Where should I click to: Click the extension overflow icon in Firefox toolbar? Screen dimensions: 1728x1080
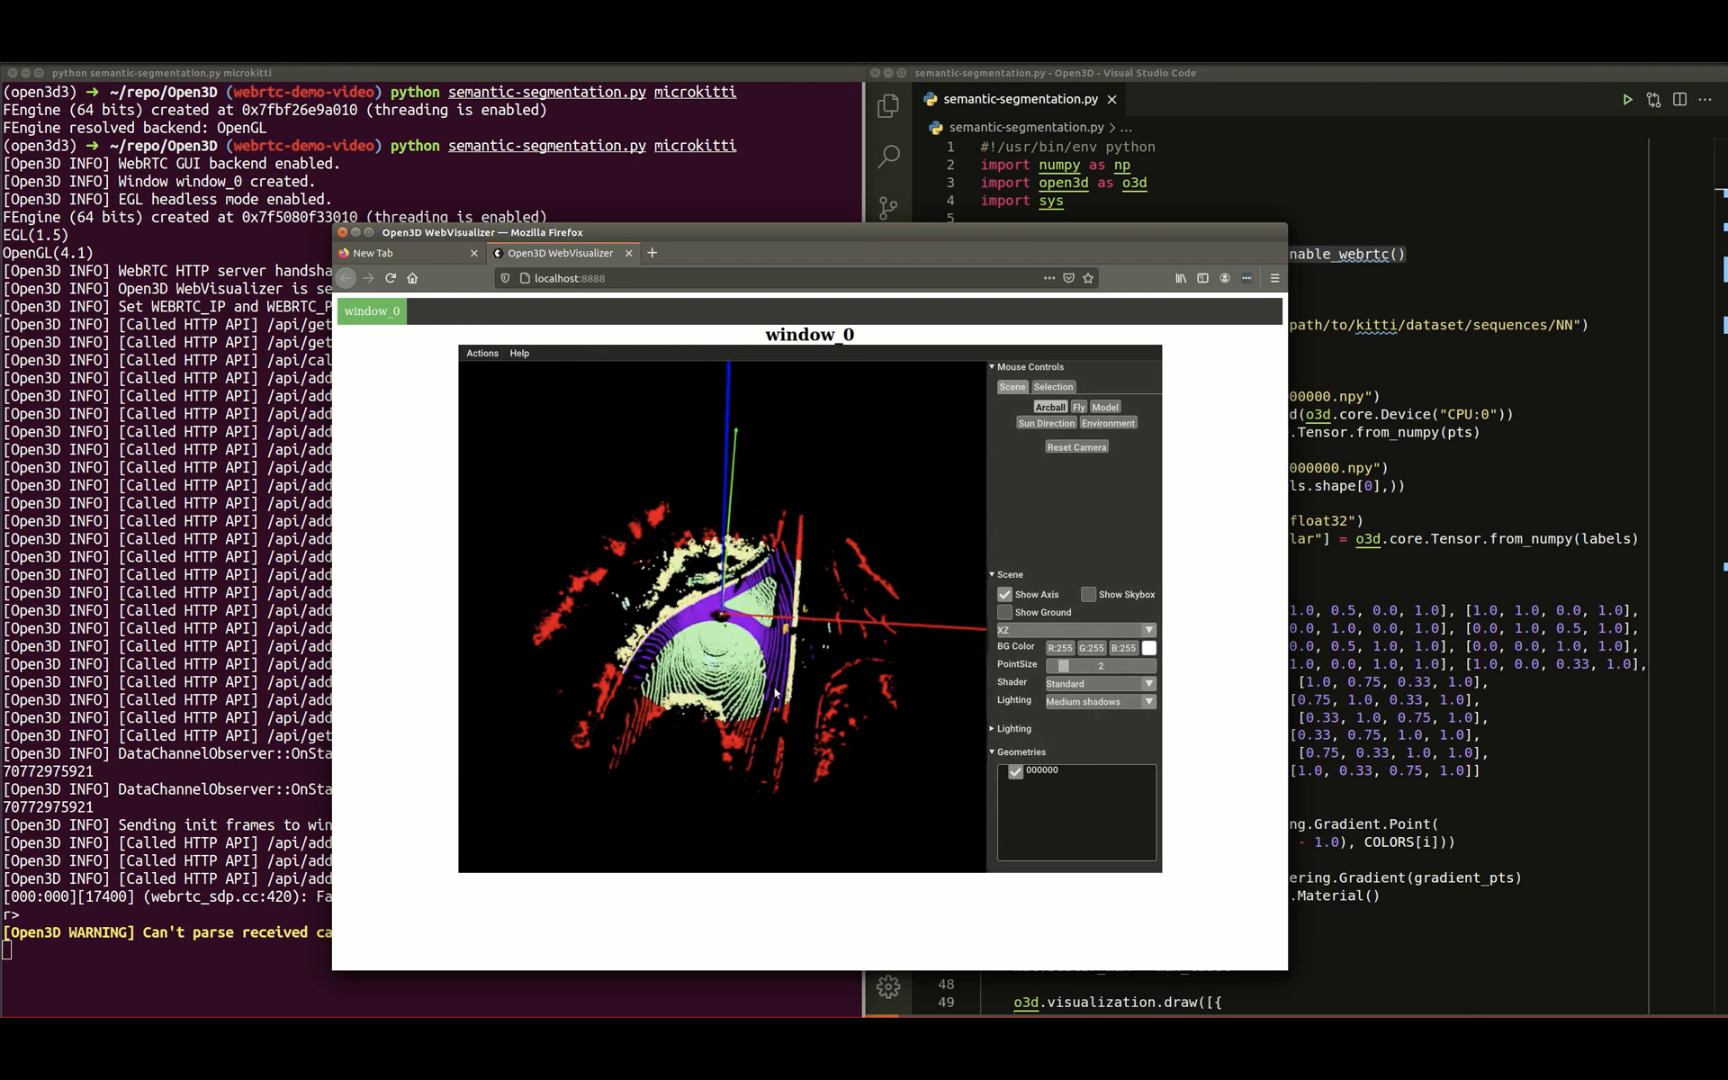point(1247,278)
